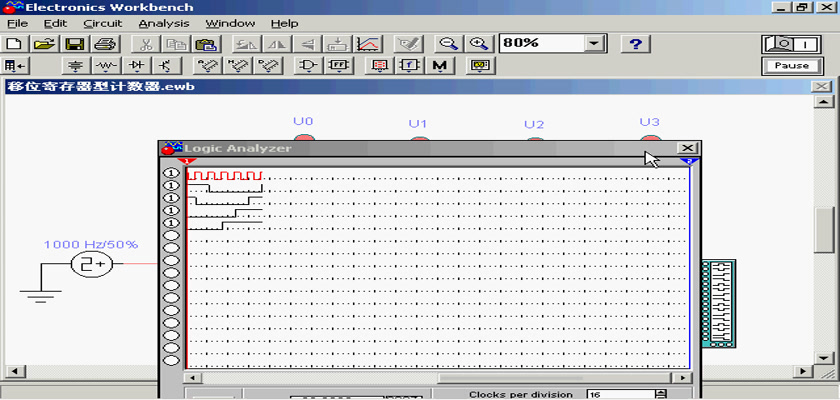Image resolution: width=840 pixels, height=400 pixels.
Task: Click the Print icon in toolbar
Action: 105,44
